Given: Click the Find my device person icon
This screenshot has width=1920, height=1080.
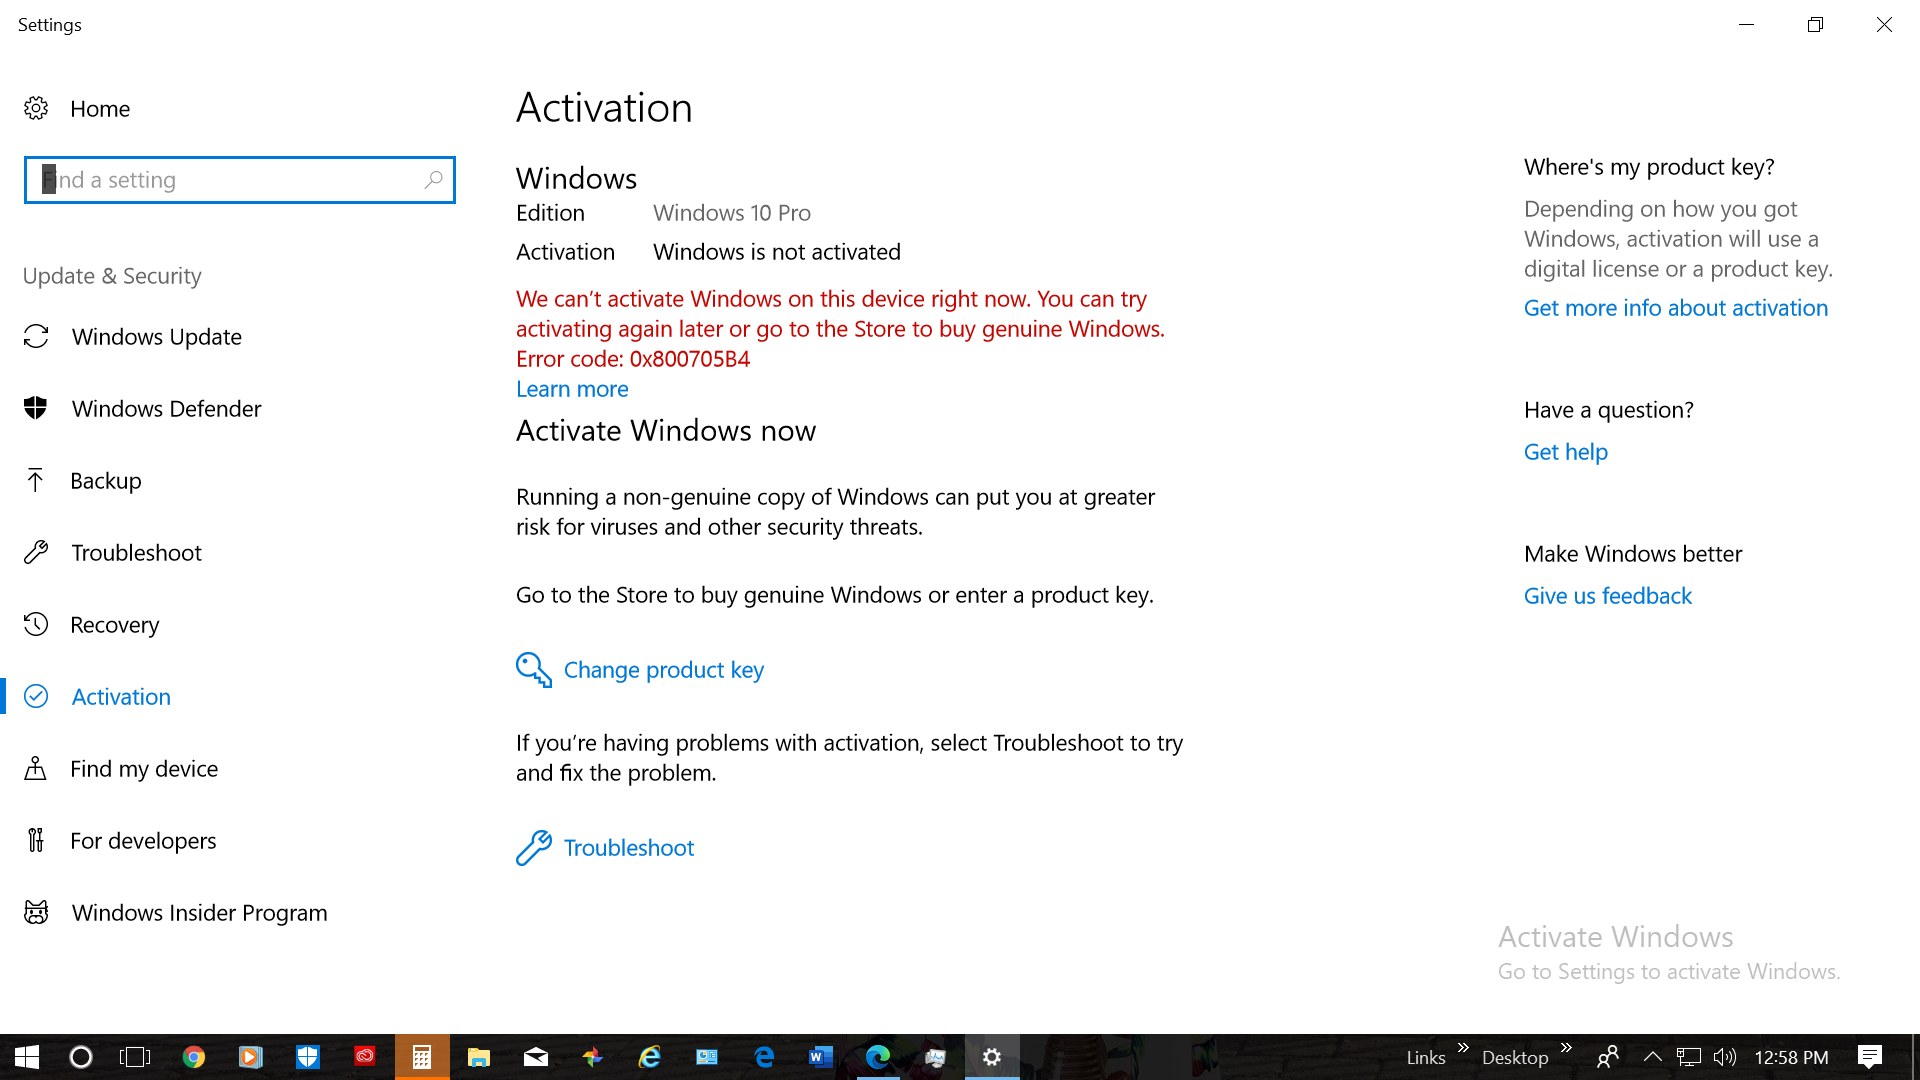Looking at the screenshot, I should (x=36, y=768).
